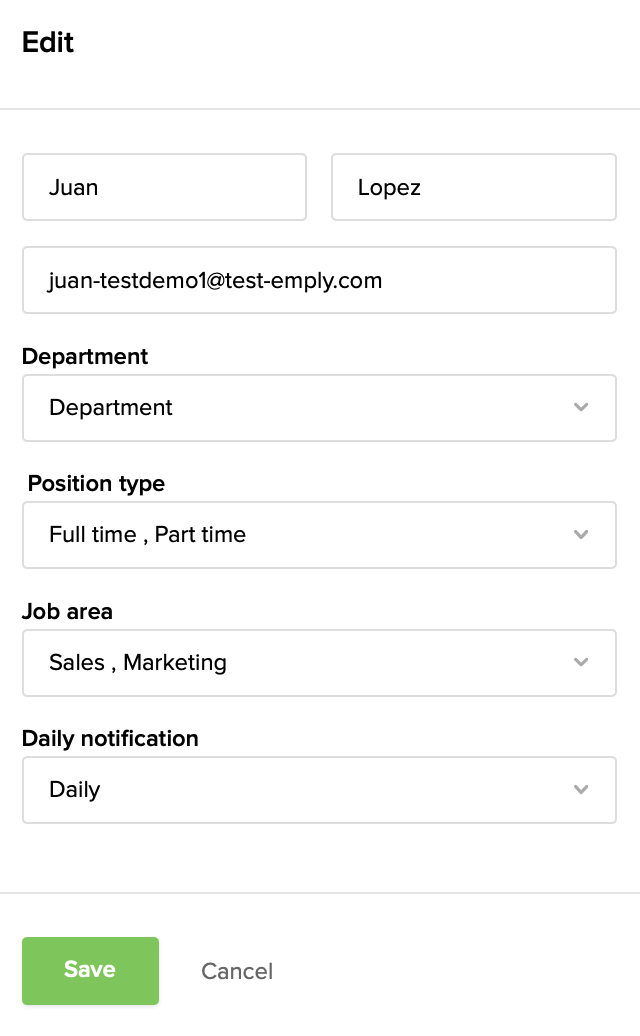Click the 'Full time , Part time' value text
640x1036 pixels.
pos(147,534)
